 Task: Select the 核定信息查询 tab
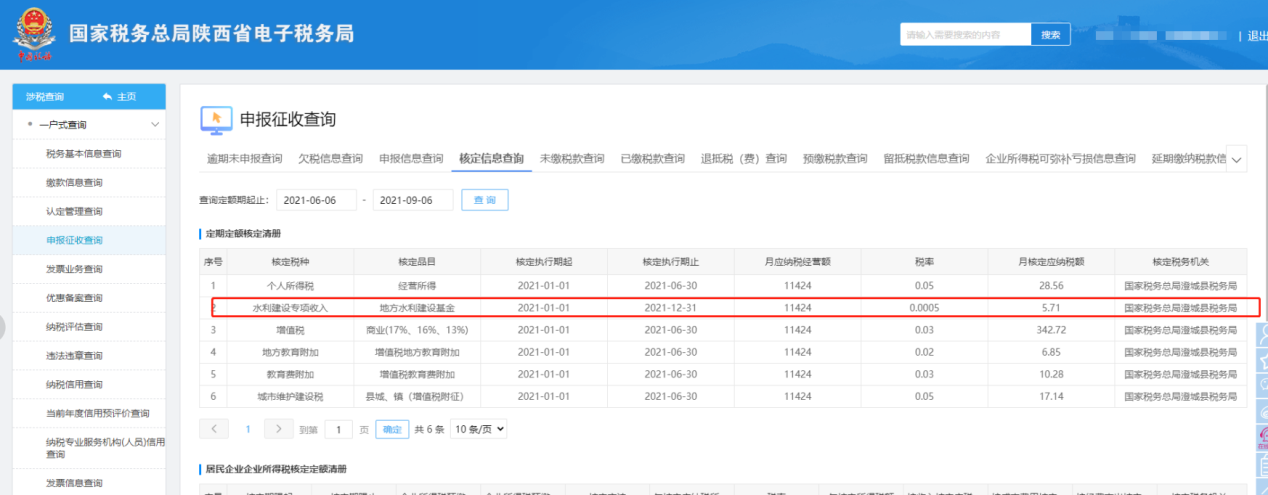click(491, 159)
